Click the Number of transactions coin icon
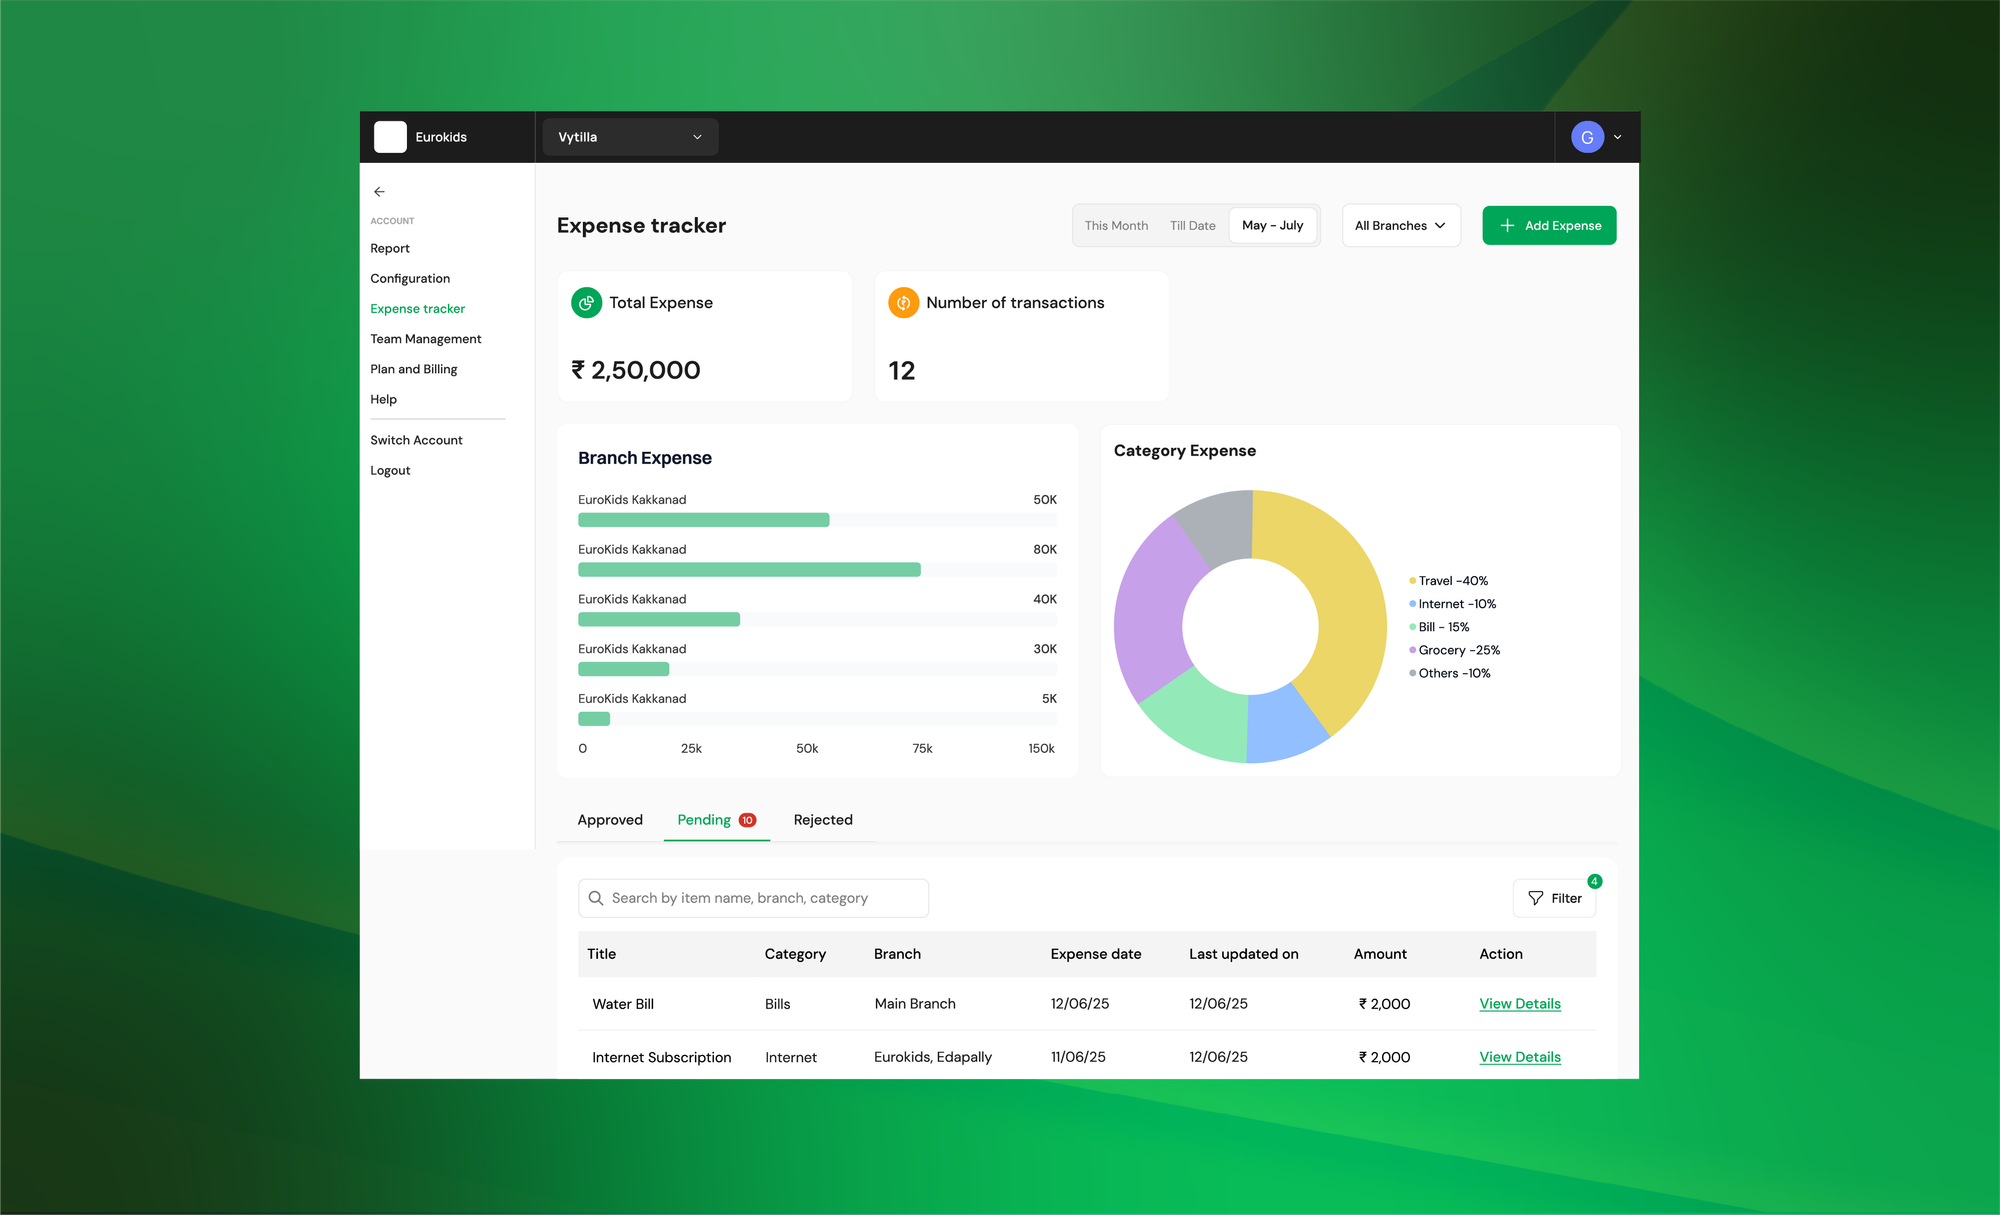This screenshot has width=2000, height=1215. click(903, 302)
